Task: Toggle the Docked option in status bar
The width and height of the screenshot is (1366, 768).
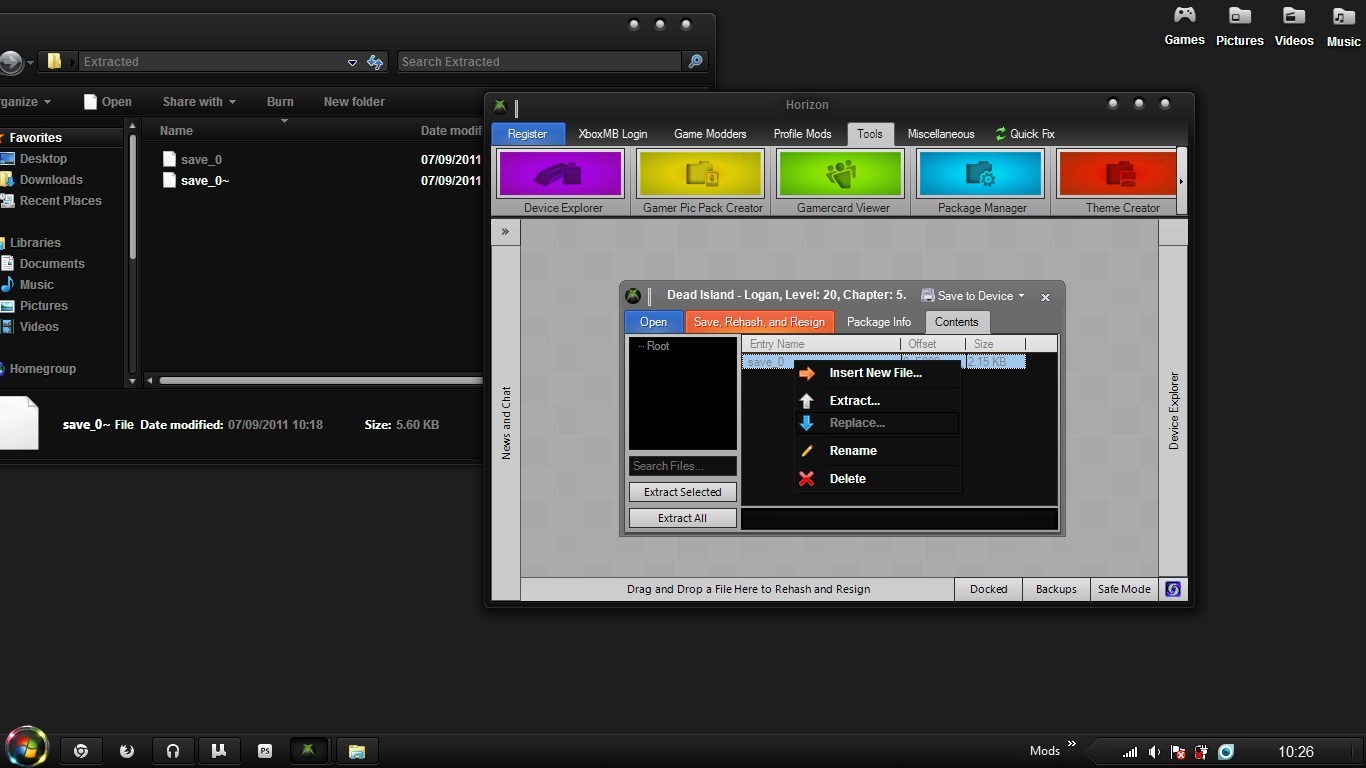Action: click(988, 589)
